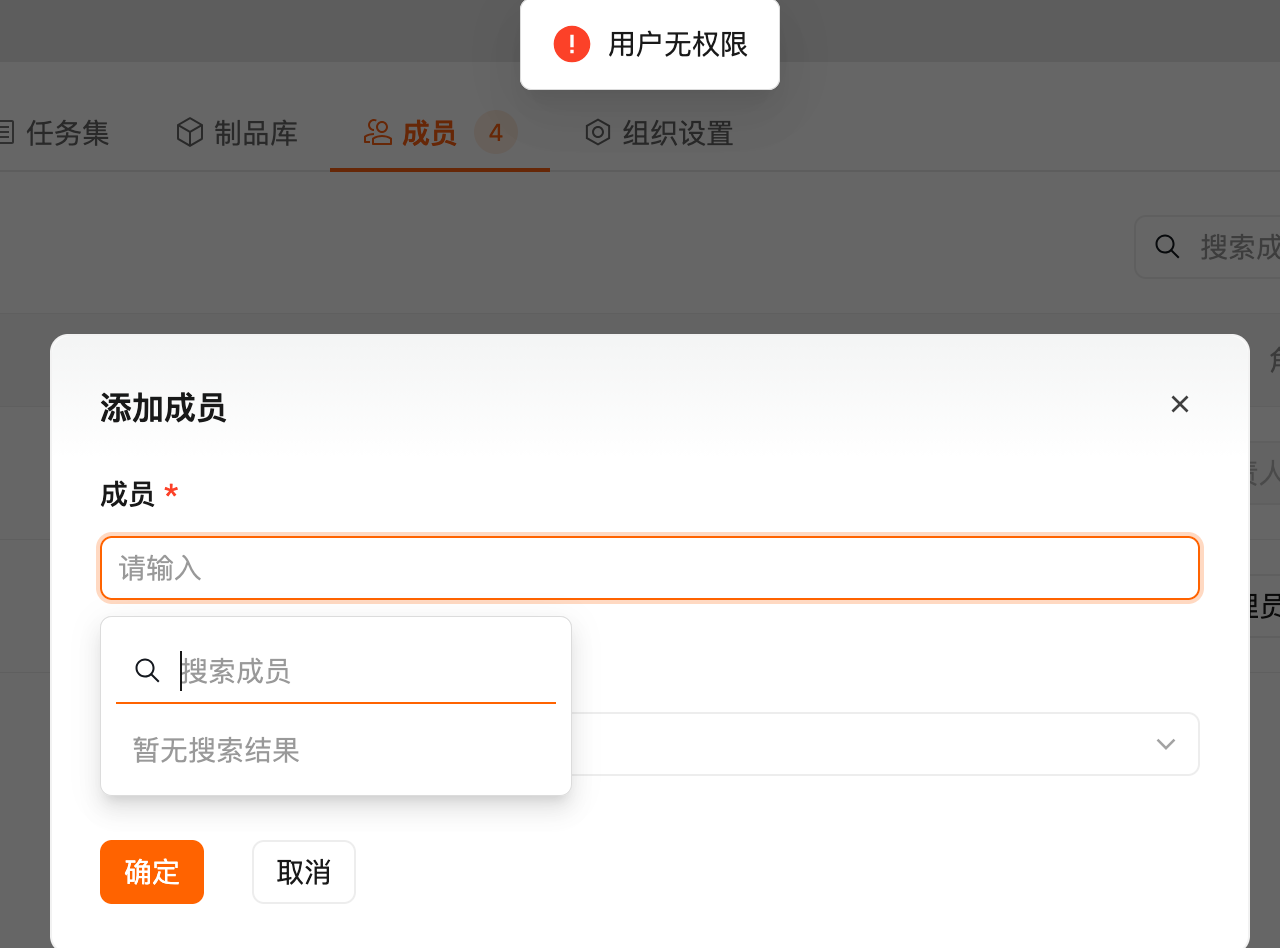Switch to the 任务集 tab
Image resolution: width=1280 pixels, height=948 pixels.
[67, 133]
